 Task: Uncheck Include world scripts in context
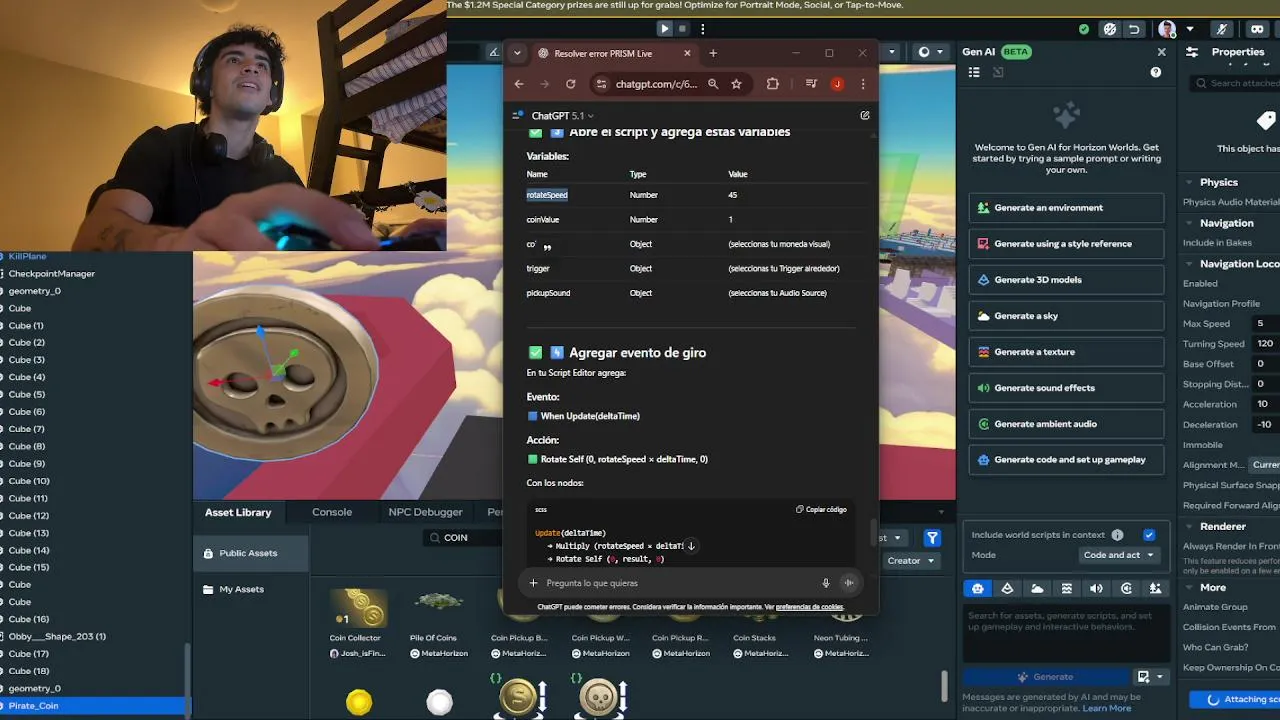pos(1149,535)
